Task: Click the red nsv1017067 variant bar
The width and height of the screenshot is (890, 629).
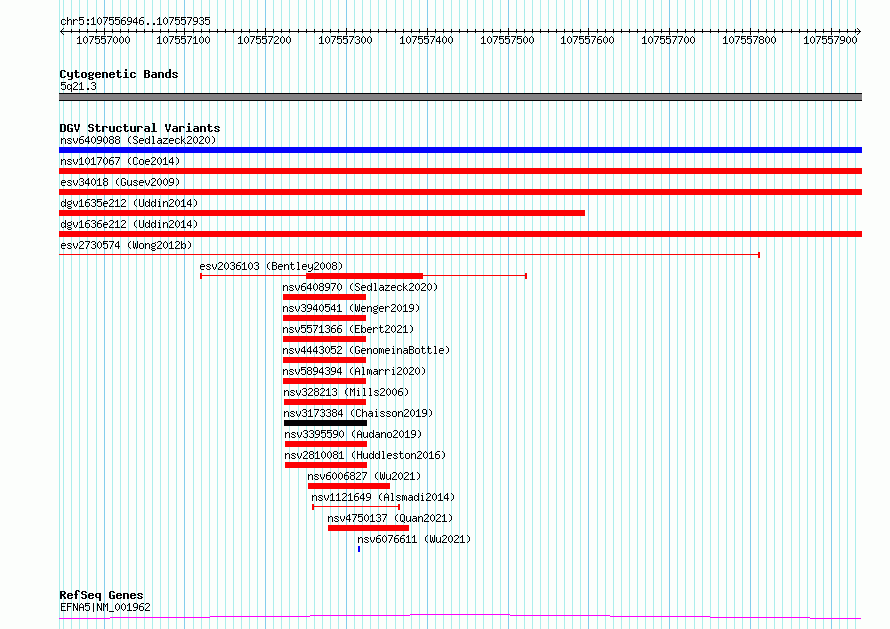Action: [x=460, y=171]
